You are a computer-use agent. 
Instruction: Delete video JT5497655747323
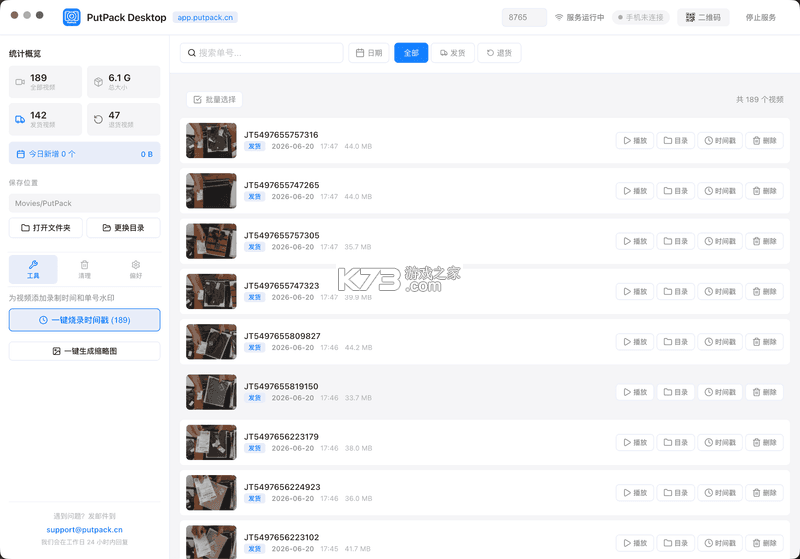[x=764, y=291]
